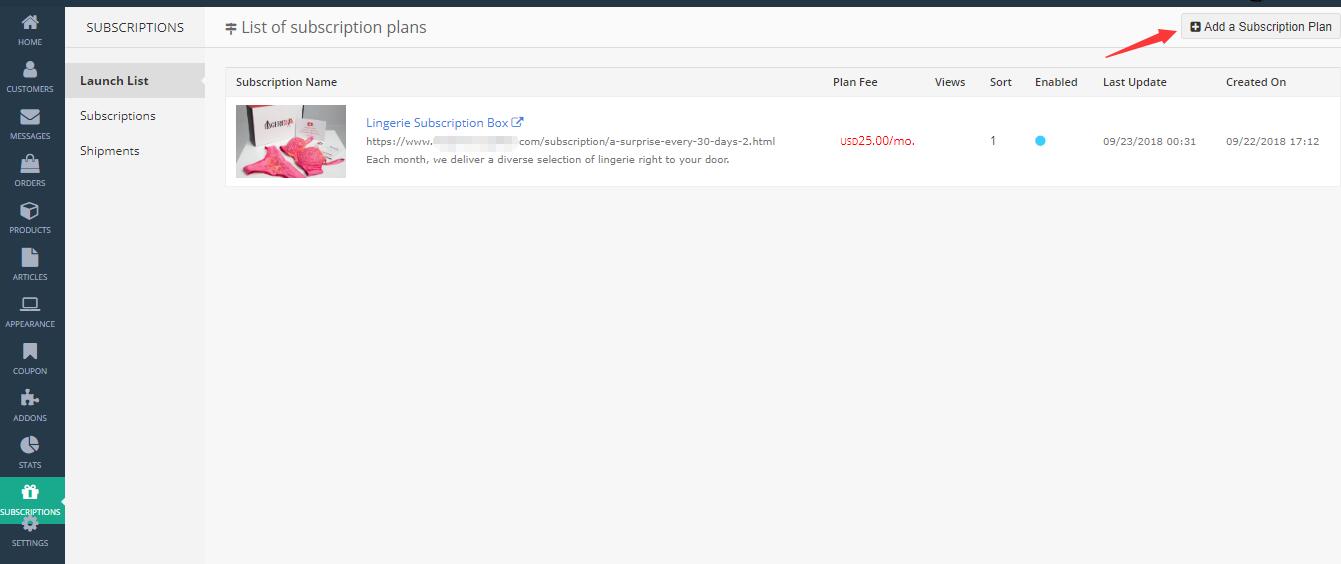Switch to Subscriptions submenu item
Image resolution: width=1341 pixels, height=564 pixels.
(x=118, y=116)
